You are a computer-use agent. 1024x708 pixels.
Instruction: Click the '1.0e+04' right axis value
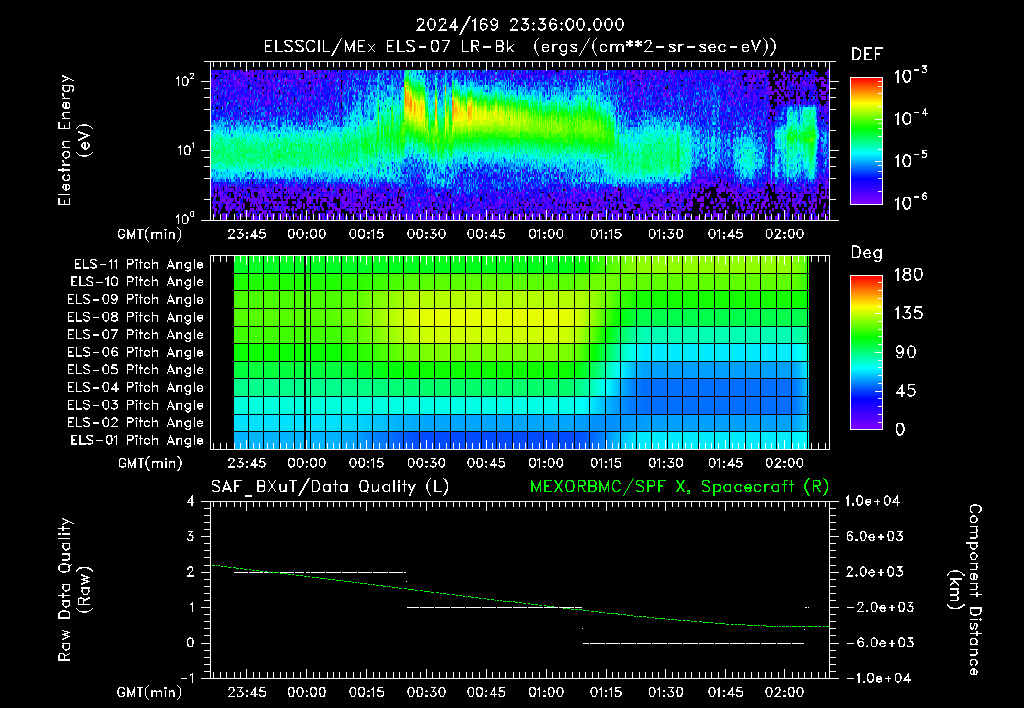pos(872,501)
